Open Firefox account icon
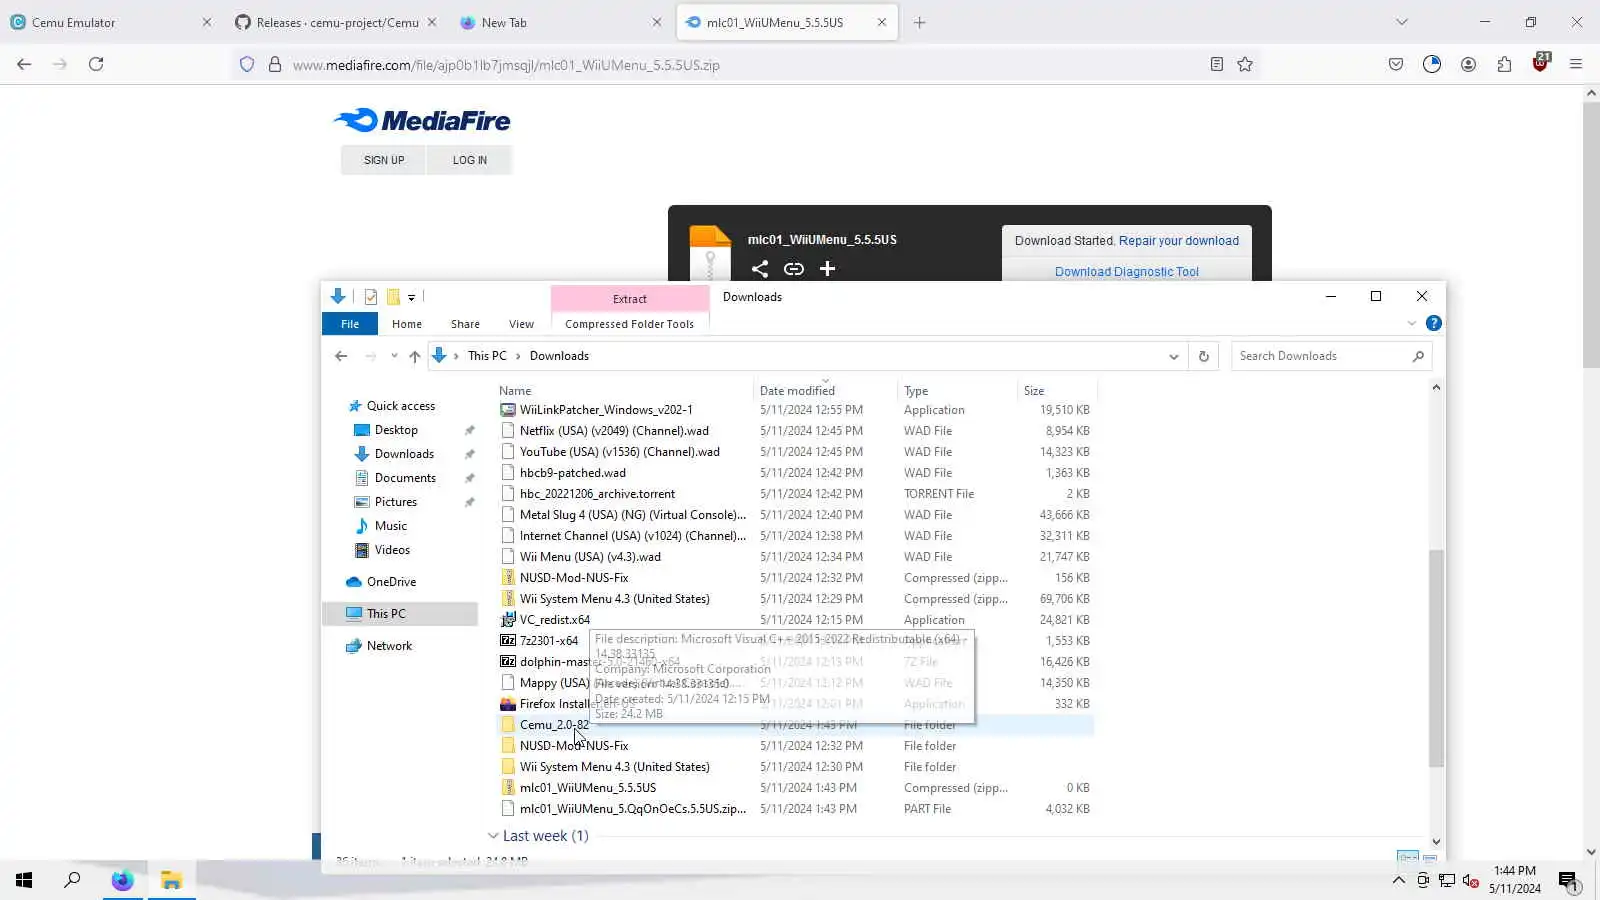The width and height of the screenshot is (1600, 900). [1468, 65]
